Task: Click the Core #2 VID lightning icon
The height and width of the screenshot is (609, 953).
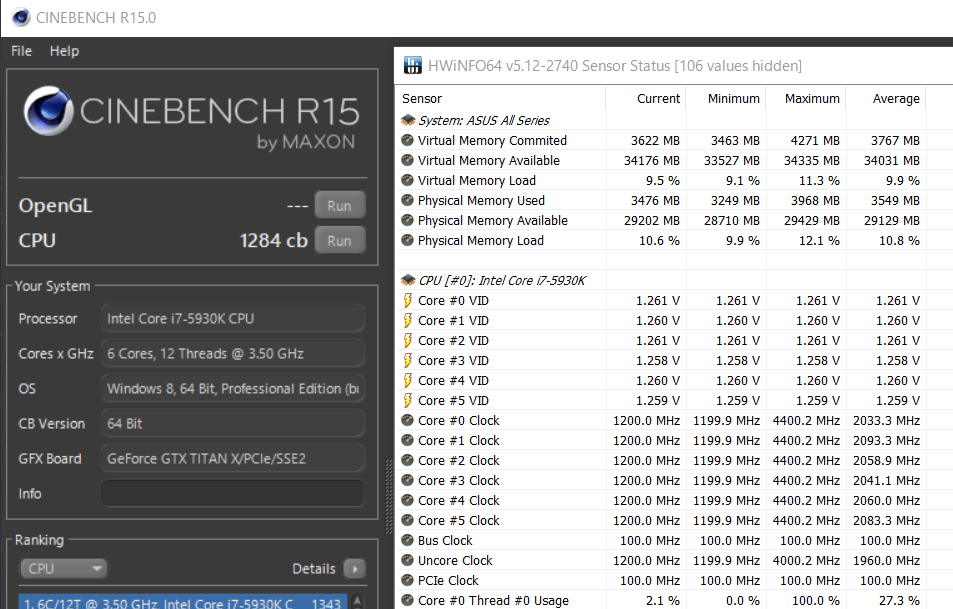Action: [408, 340]
